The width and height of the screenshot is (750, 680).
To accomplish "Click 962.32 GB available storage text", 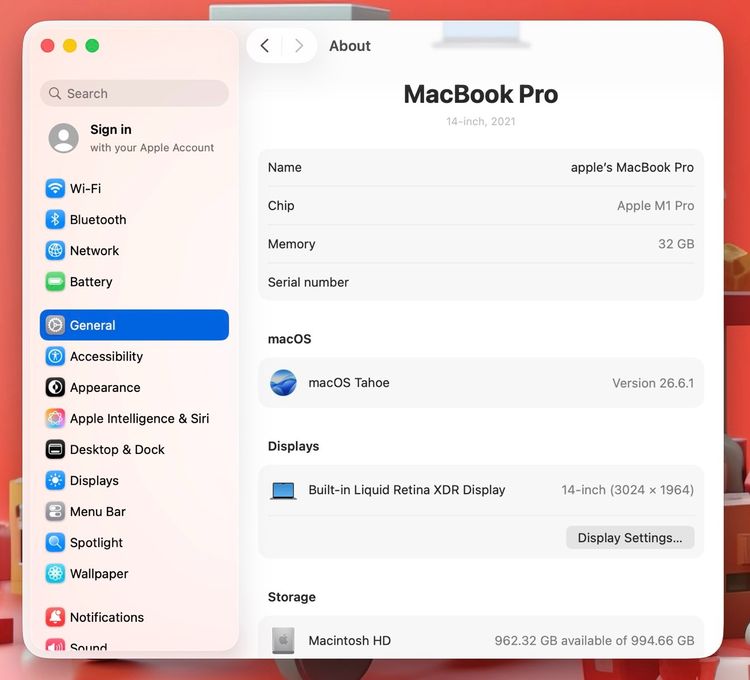I will click(594, 641).
